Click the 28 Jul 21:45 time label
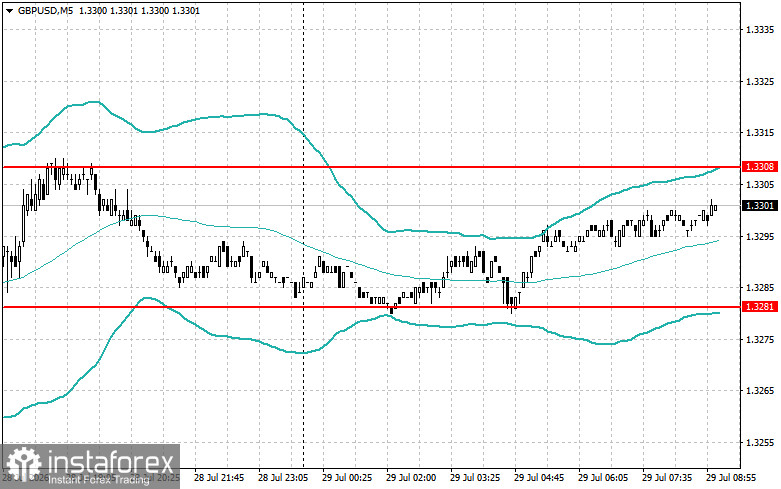 click(219, 478)
